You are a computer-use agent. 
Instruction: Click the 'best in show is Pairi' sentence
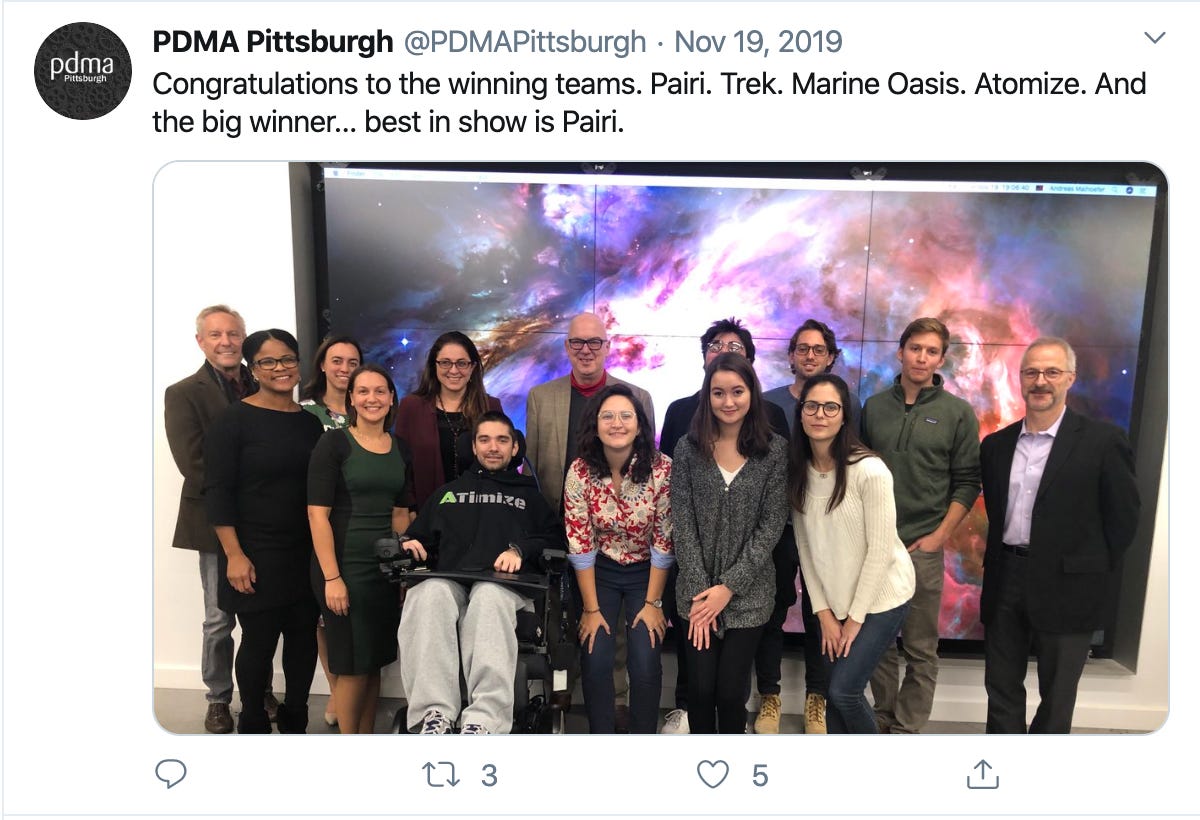coord(494,124)
